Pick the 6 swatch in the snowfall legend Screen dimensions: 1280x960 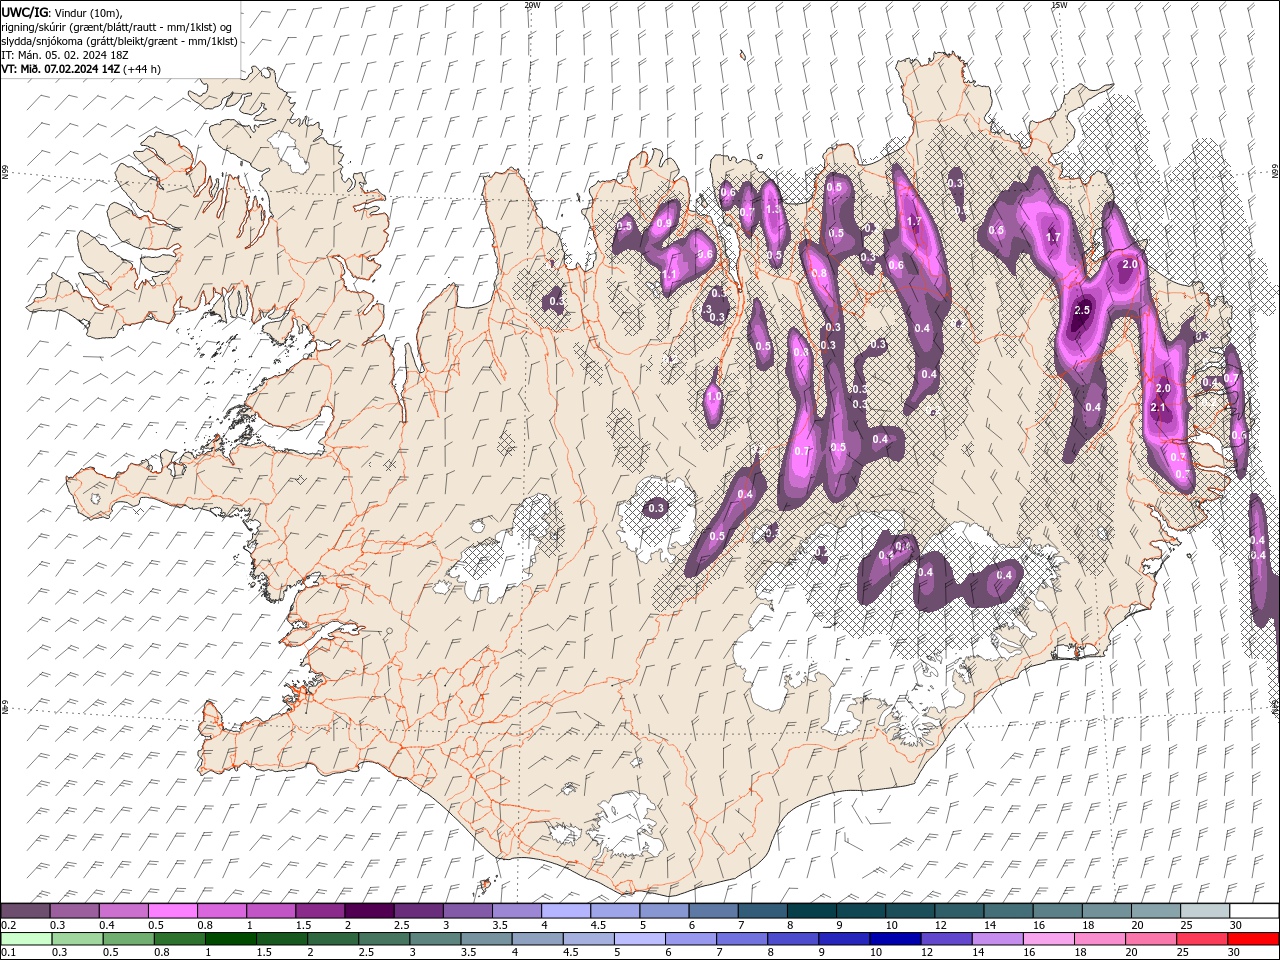point(713,911)
